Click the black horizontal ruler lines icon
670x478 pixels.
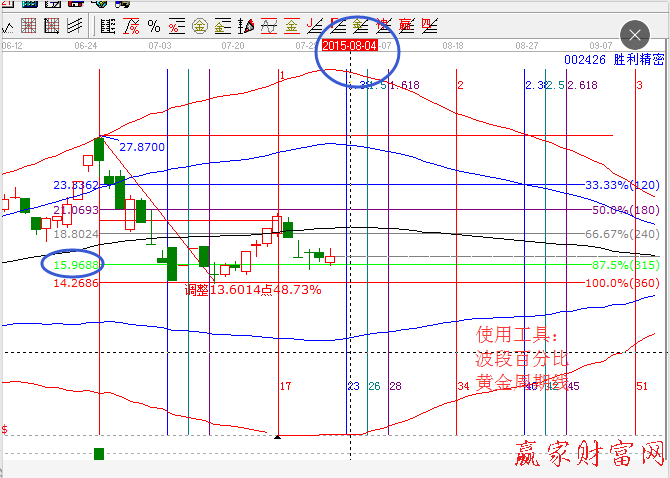(x=107, y=25)
